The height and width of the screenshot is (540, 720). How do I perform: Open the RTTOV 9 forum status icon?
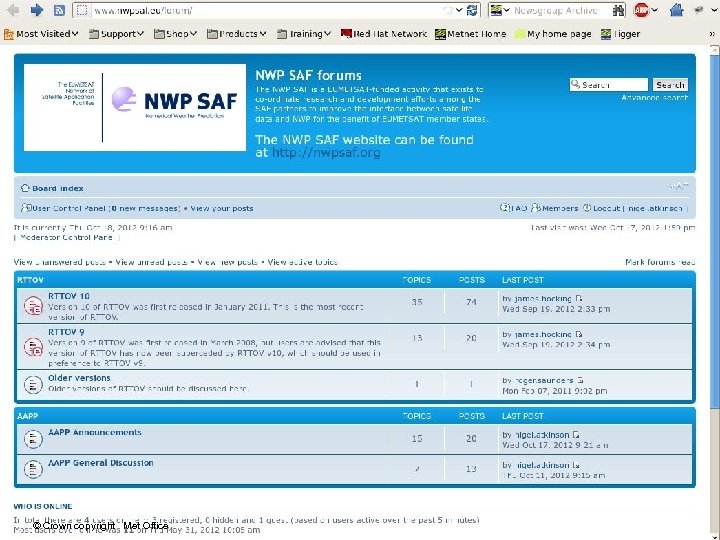(33, 347)
